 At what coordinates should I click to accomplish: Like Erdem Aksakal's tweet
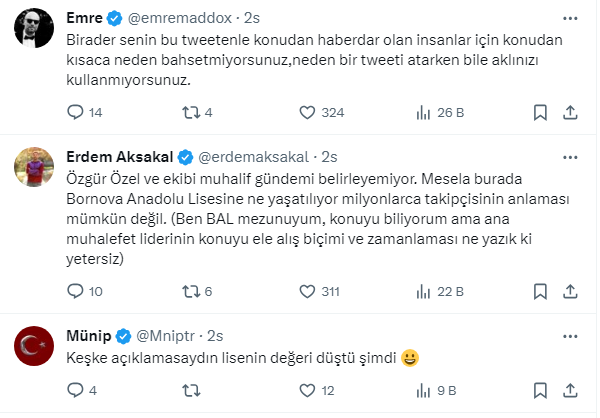tap(307, 291)
